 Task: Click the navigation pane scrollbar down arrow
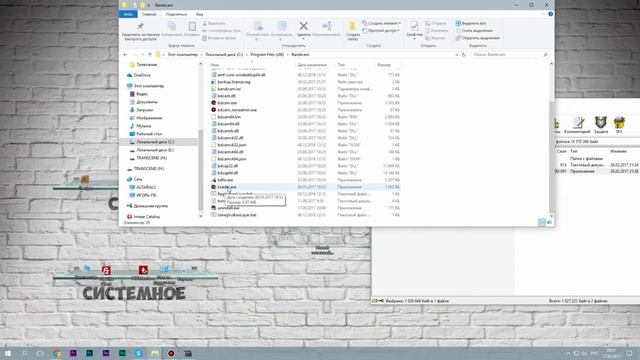tap(200, 216)
